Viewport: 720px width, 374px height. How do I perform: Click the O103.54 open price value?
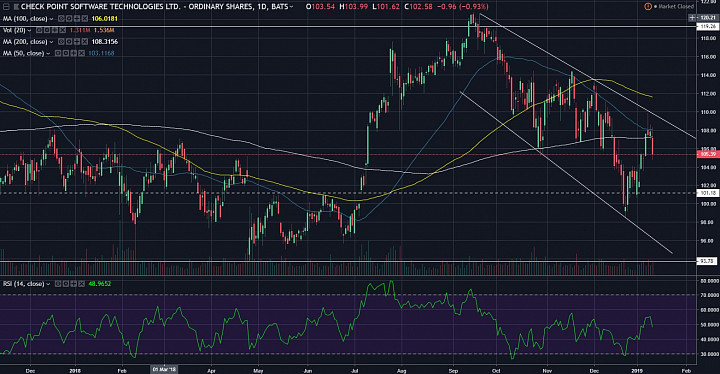click(321, 6)
